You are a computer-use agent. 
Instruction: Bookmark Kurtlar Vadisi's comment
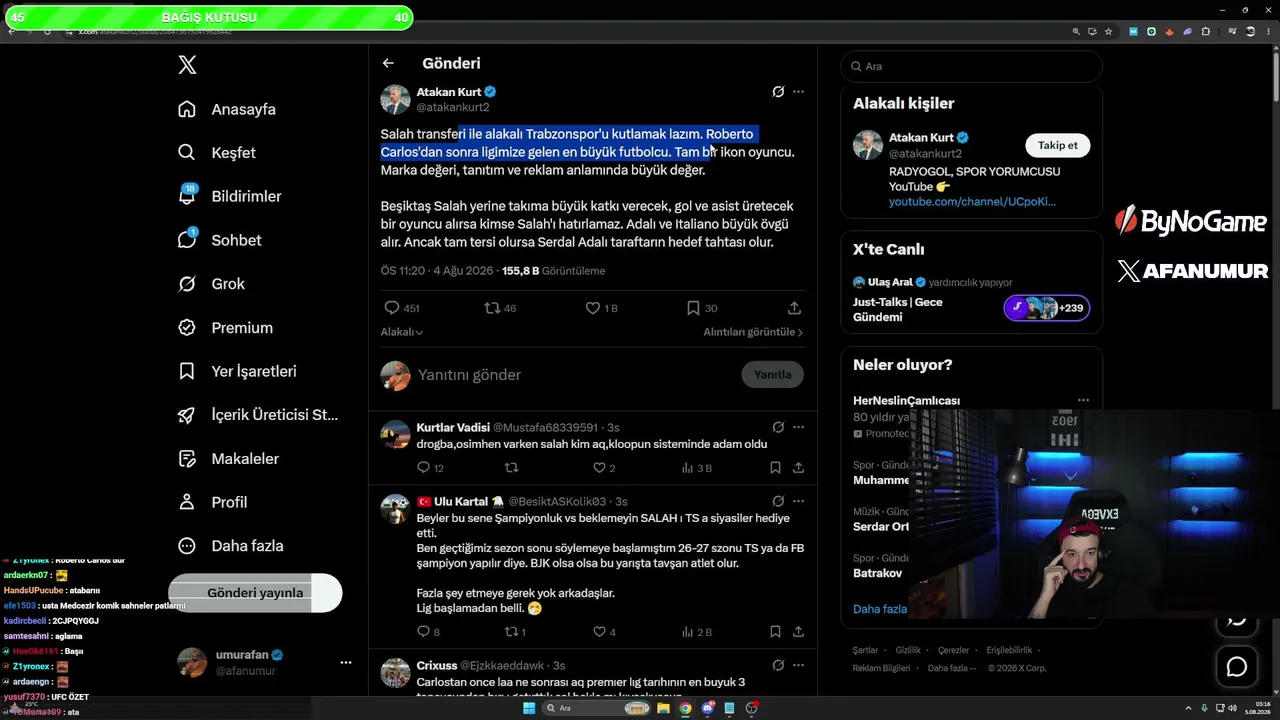[775, 467]
